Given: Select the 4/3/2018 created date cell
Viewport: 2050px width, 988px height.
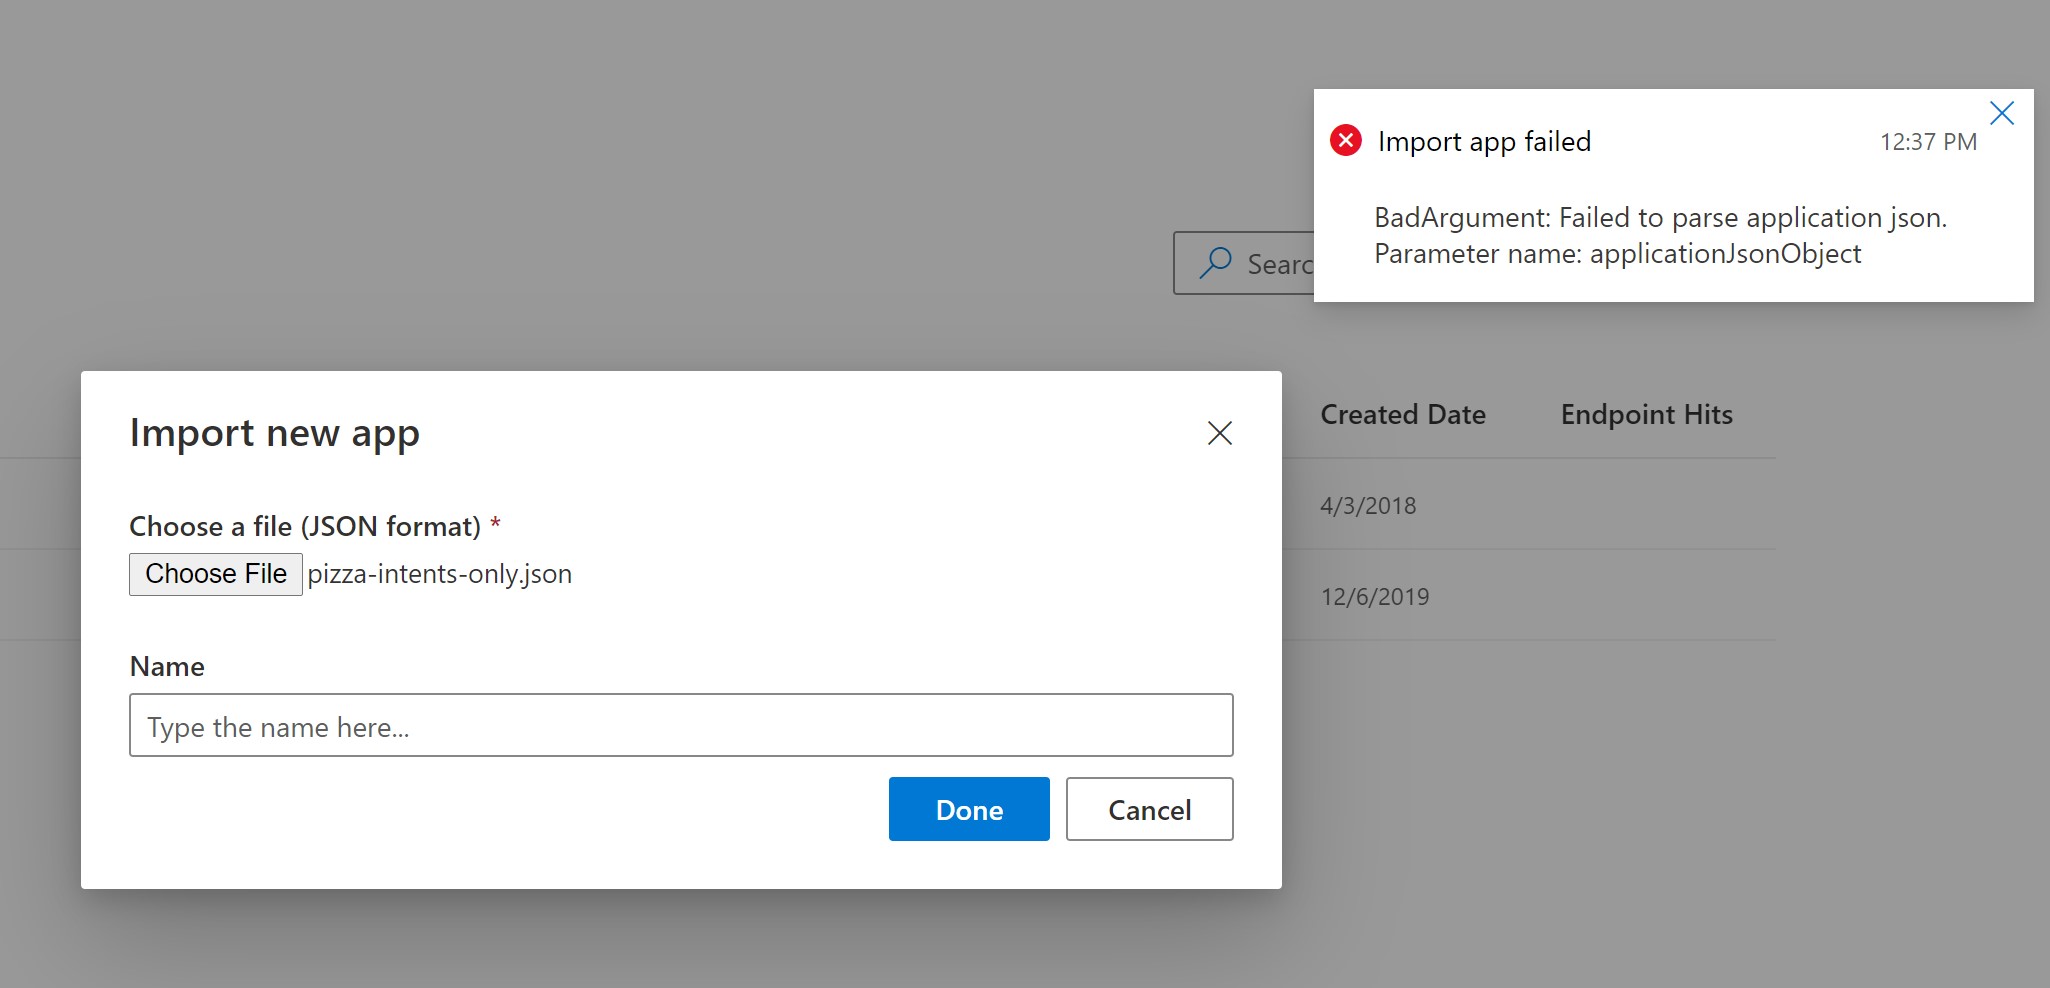Looking at the screenshot, I should (x=1368, y=506).
